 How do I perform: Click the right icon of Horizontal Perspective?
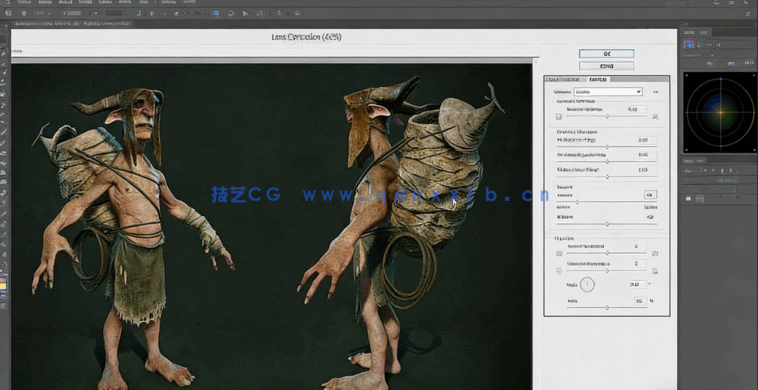[x=656, y=271]
